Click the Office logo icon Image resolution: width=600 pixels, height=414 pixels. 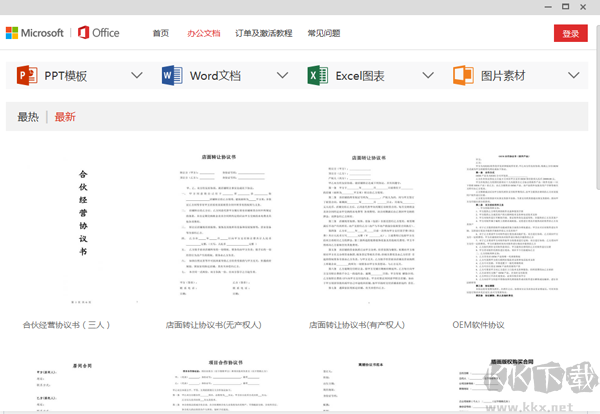pyautogui.click(x=83, y=33)
